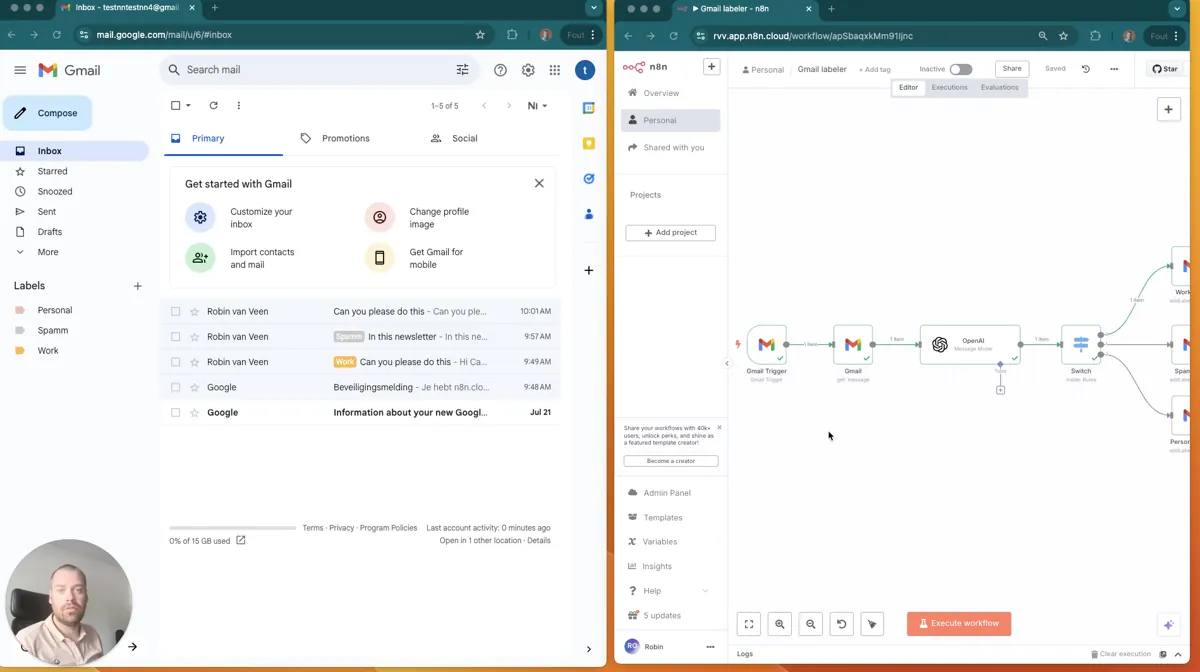Open the n8n workflow history icon
Screen dimensions: 1200x672
1086,69
